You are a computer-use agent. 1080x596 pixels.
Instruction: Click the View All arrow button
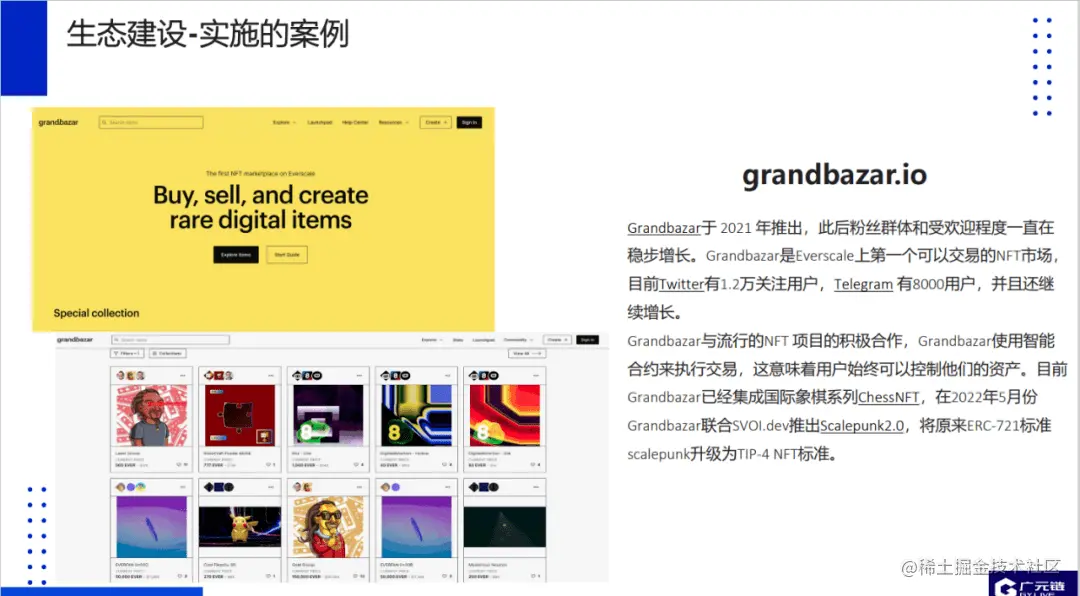(527, 353)
